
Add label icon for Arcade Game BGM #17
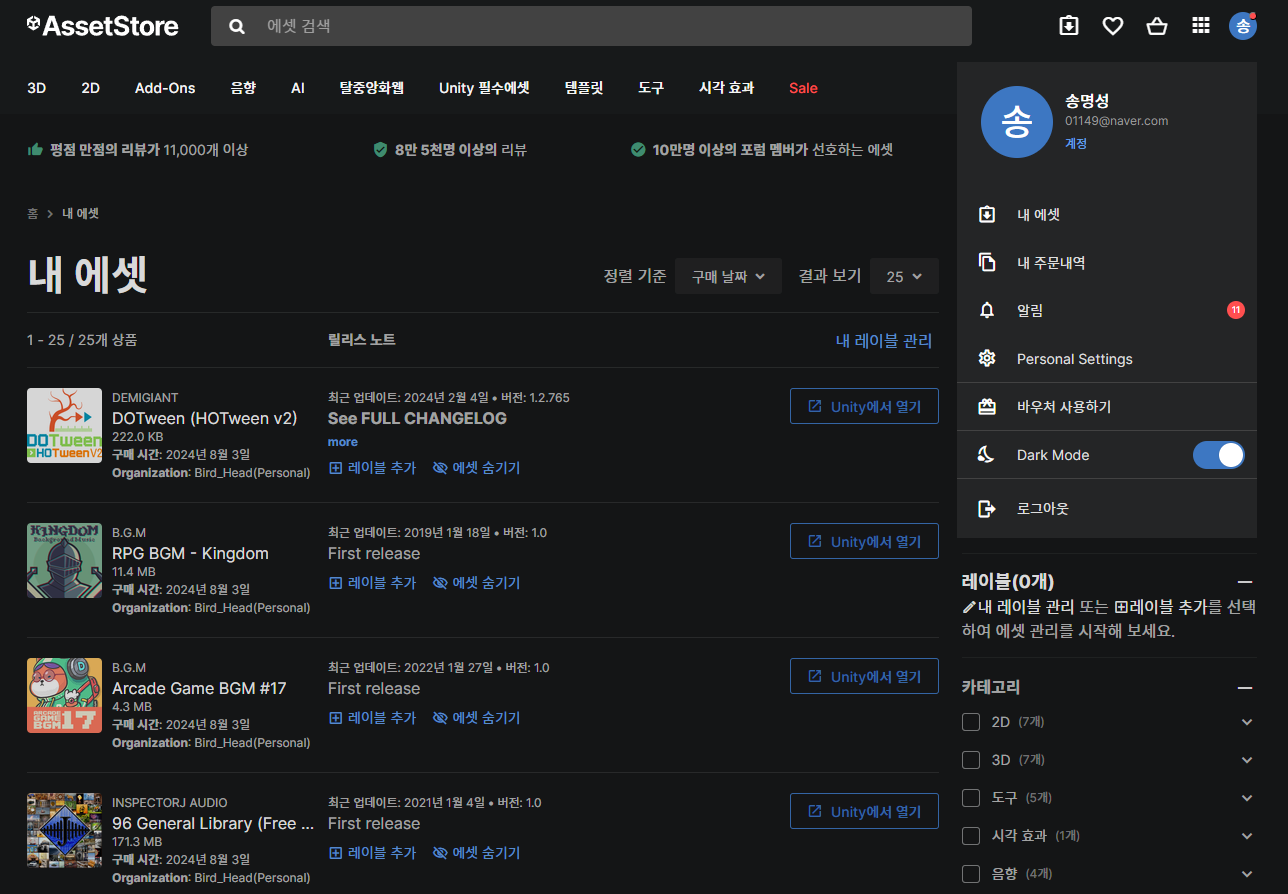336,718
